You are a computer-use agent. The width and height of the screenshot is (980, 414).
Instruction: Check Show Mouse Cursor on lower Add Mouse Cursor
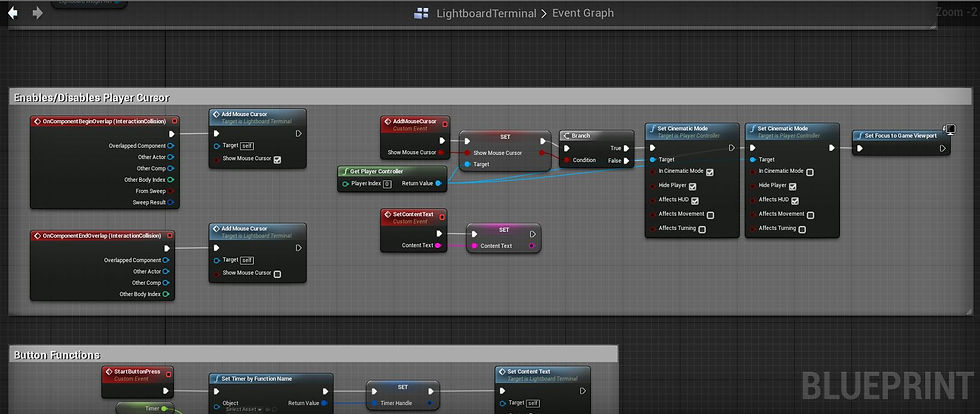click(277, 274)
